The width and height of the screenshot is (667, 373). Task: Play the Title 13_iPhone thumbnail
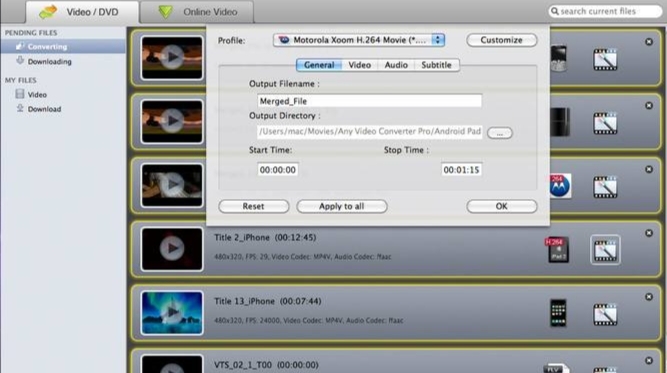click(172, 312)
